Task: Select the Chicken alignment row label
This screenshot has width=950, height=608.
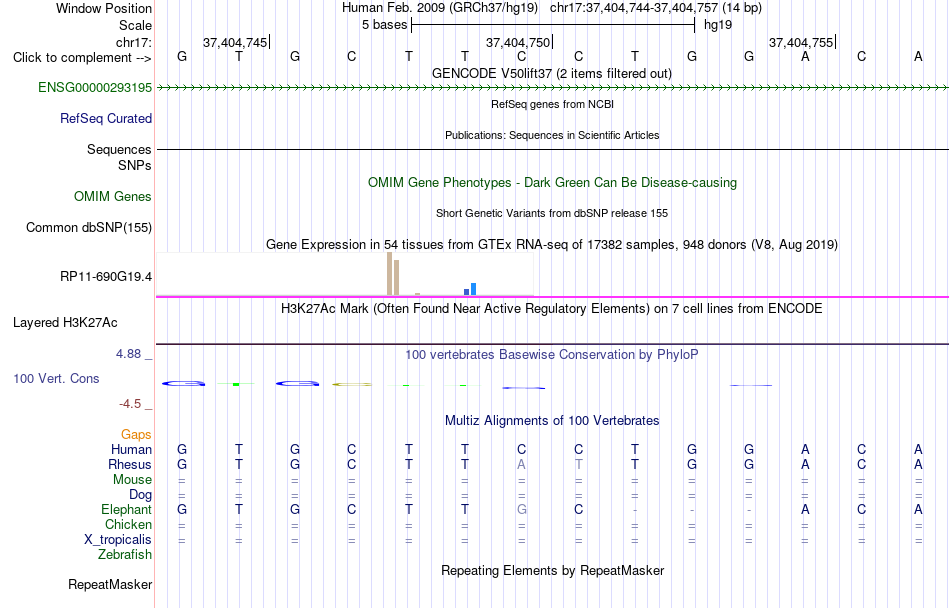Action: click(x=128, y=524)
